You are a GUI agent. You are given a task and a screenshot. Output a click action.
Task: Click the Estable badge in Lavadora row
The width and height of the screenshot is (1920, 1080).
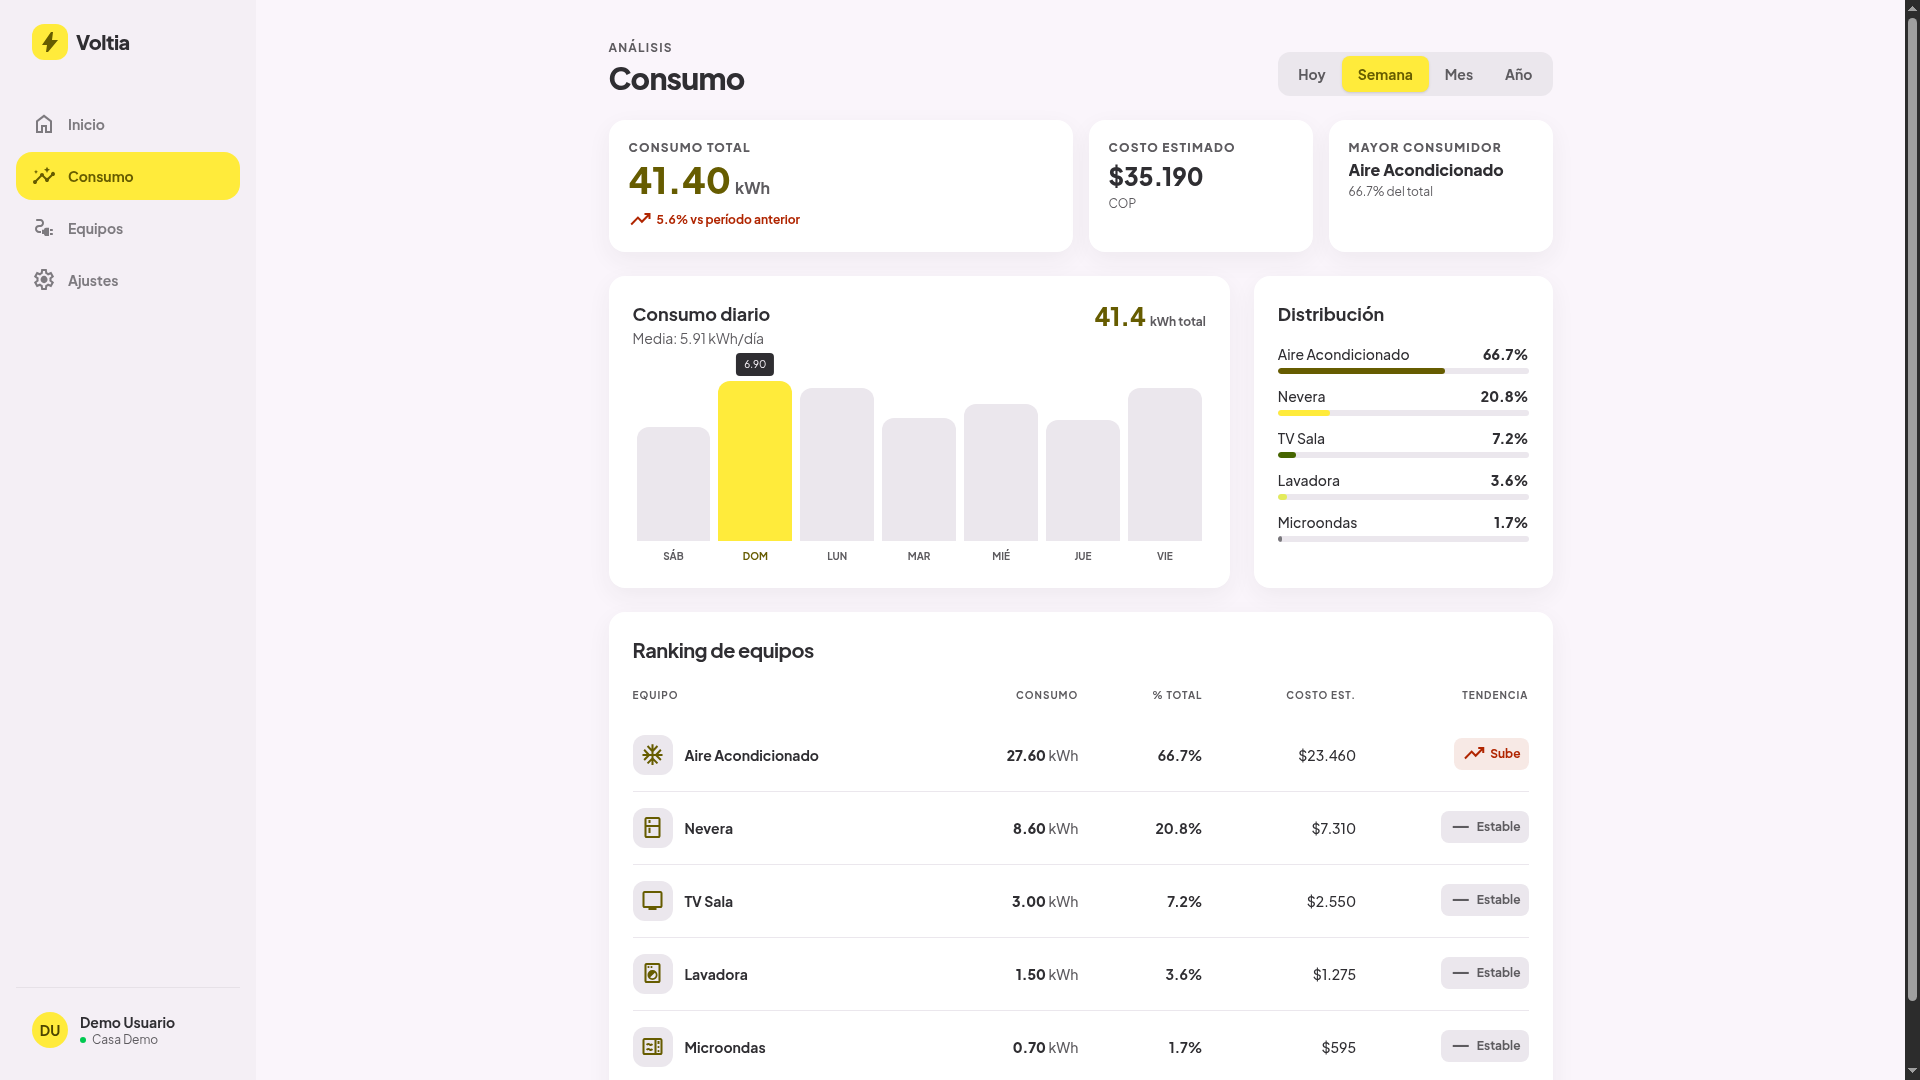(x=1484, y=973)
